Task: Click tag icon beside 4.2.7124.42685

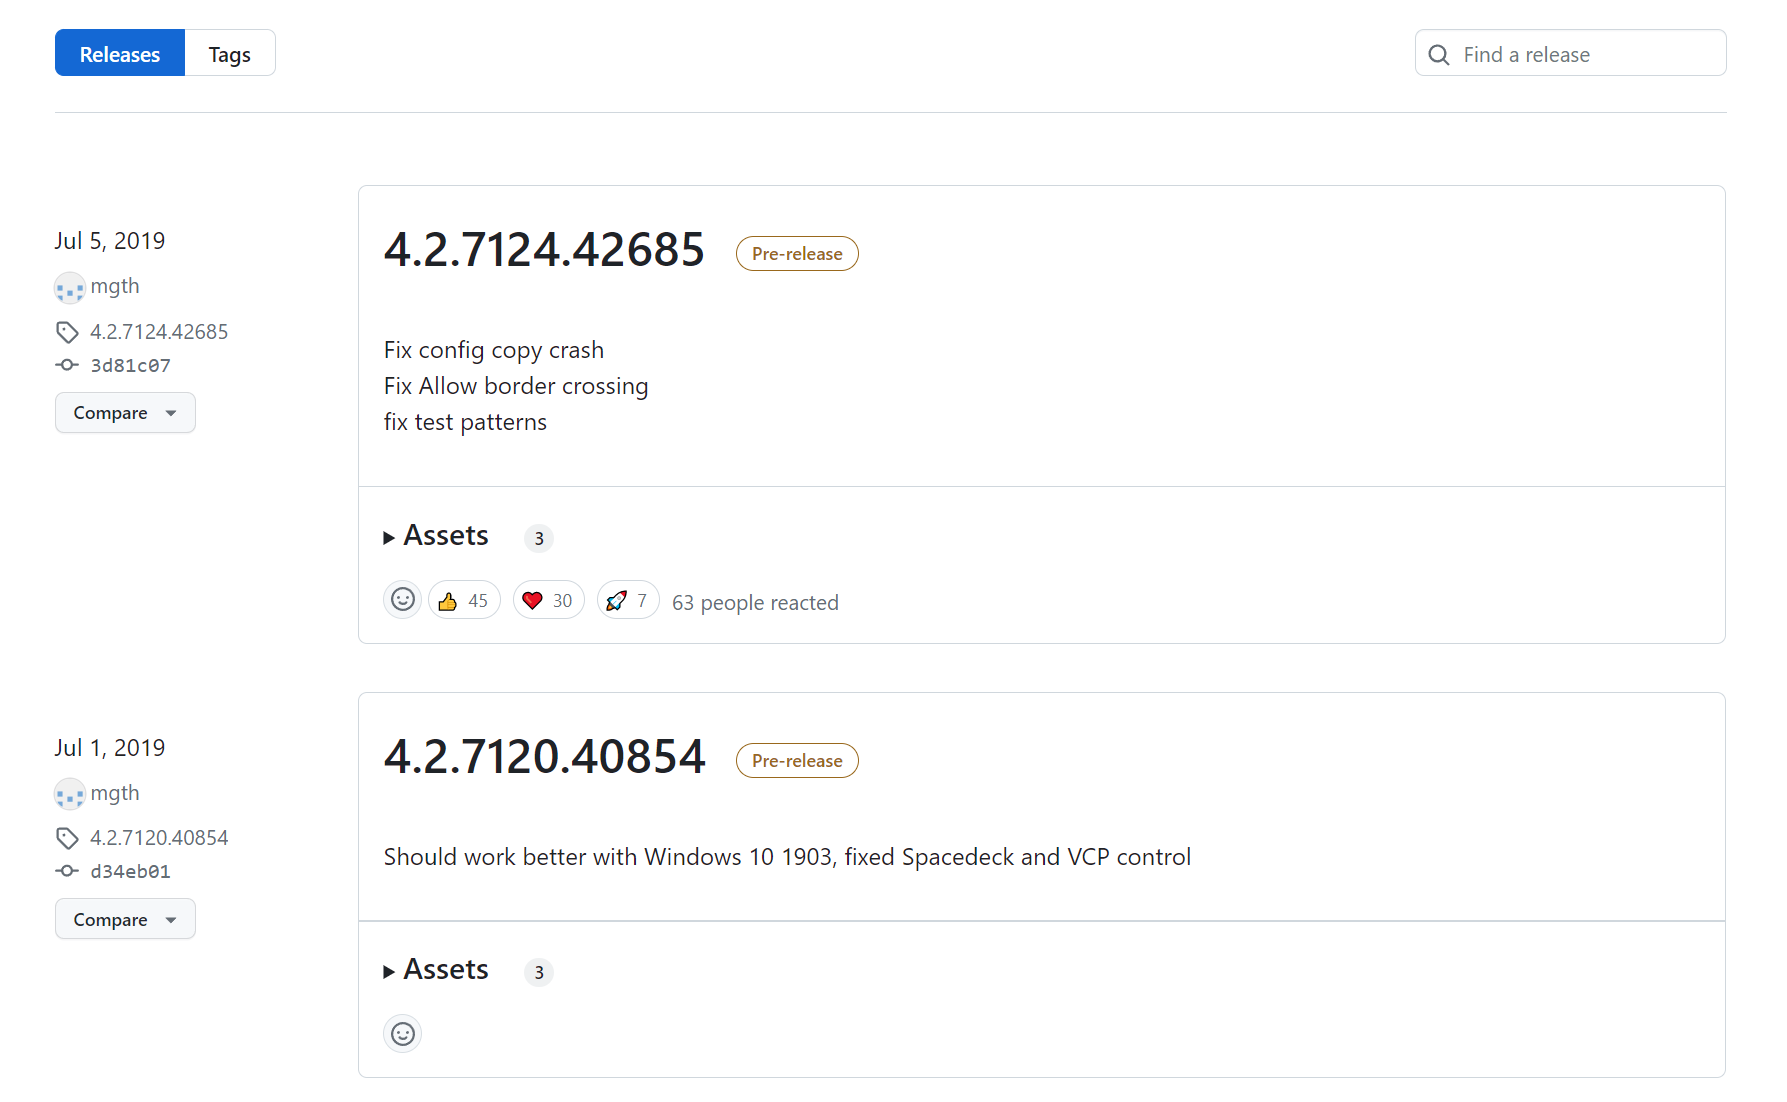Action: tap(67, 332)
